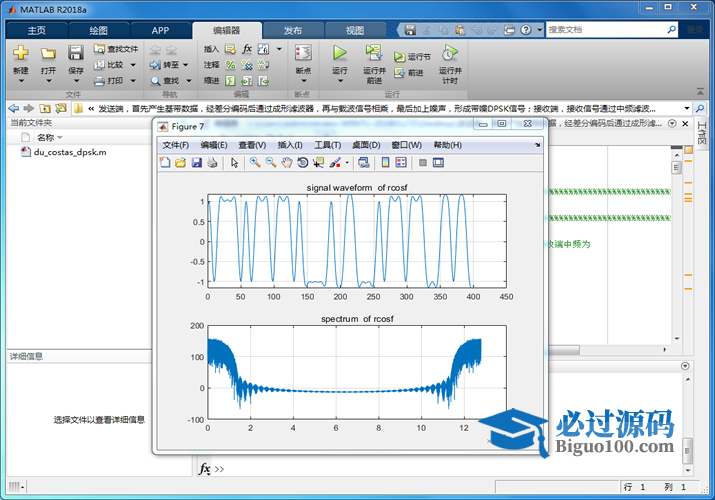Screen dimensions: 715x500
Task: Toggle Data Cursor tool in Figure 7
Action: coord(318,162)
